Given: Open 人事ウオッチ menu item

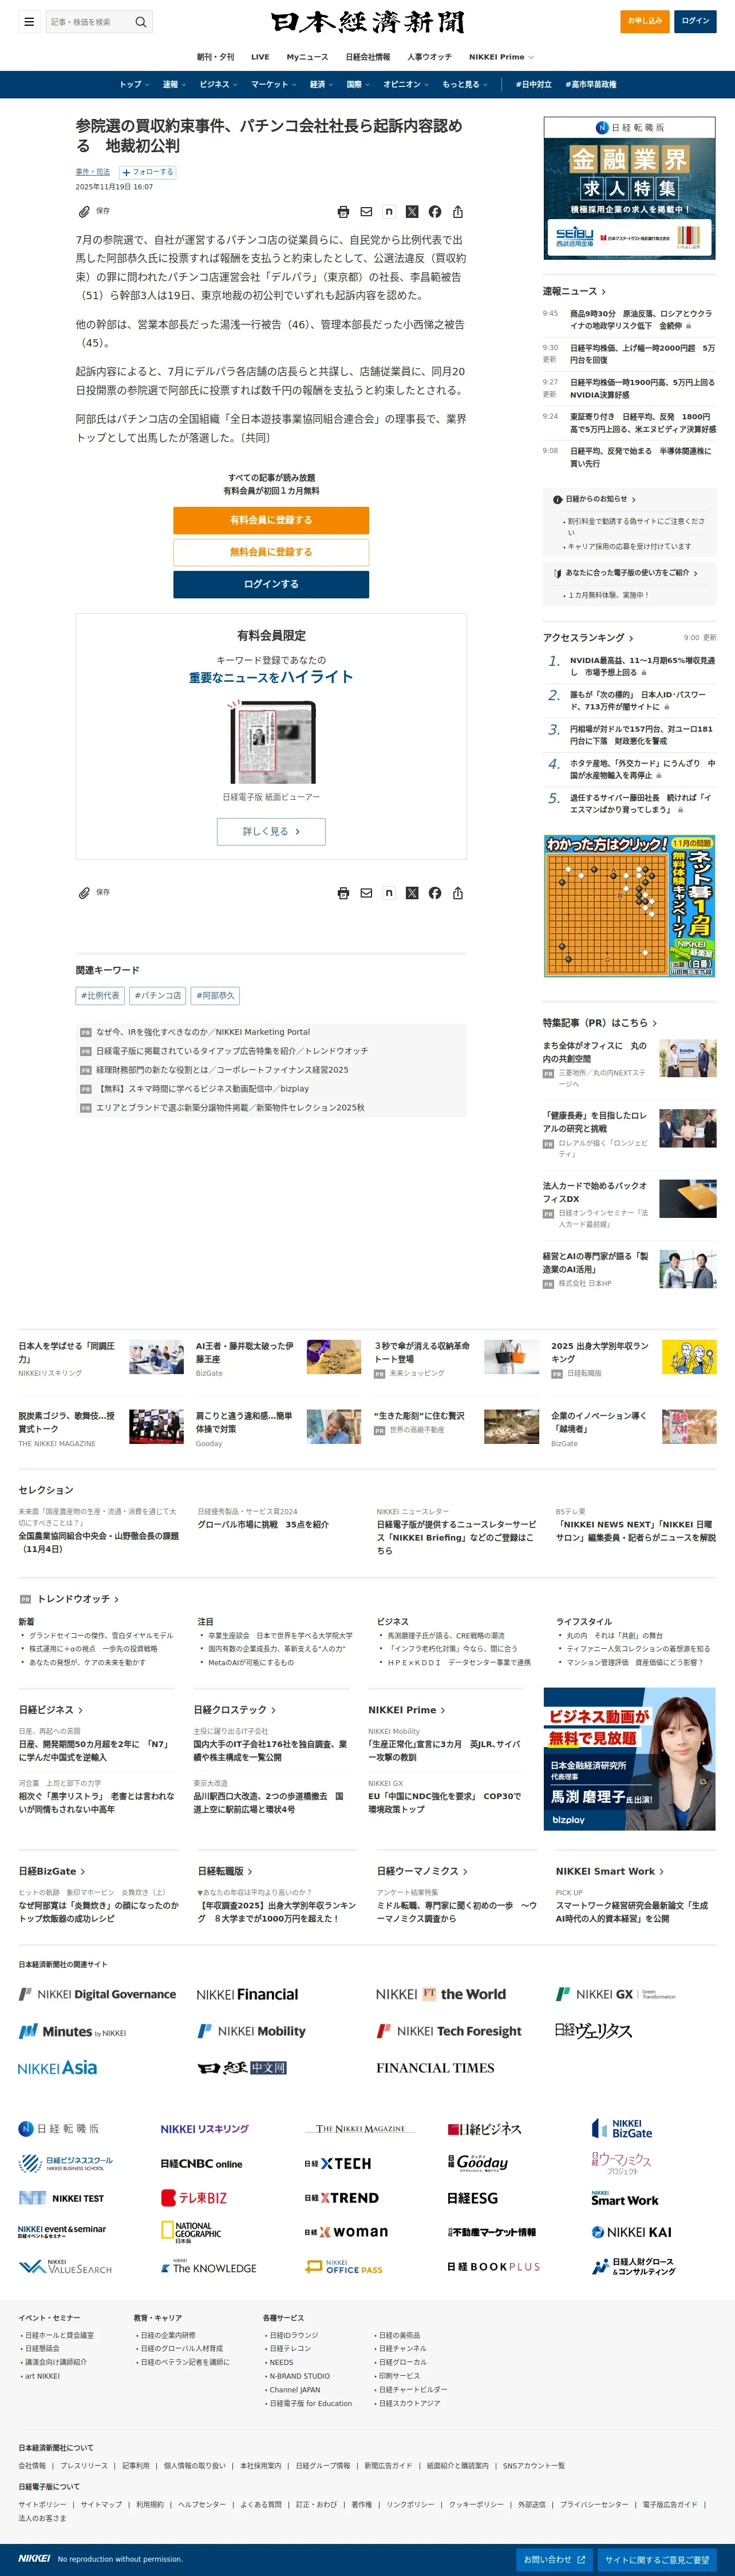Looking at the screenshot, I should [x=429, y=57].
